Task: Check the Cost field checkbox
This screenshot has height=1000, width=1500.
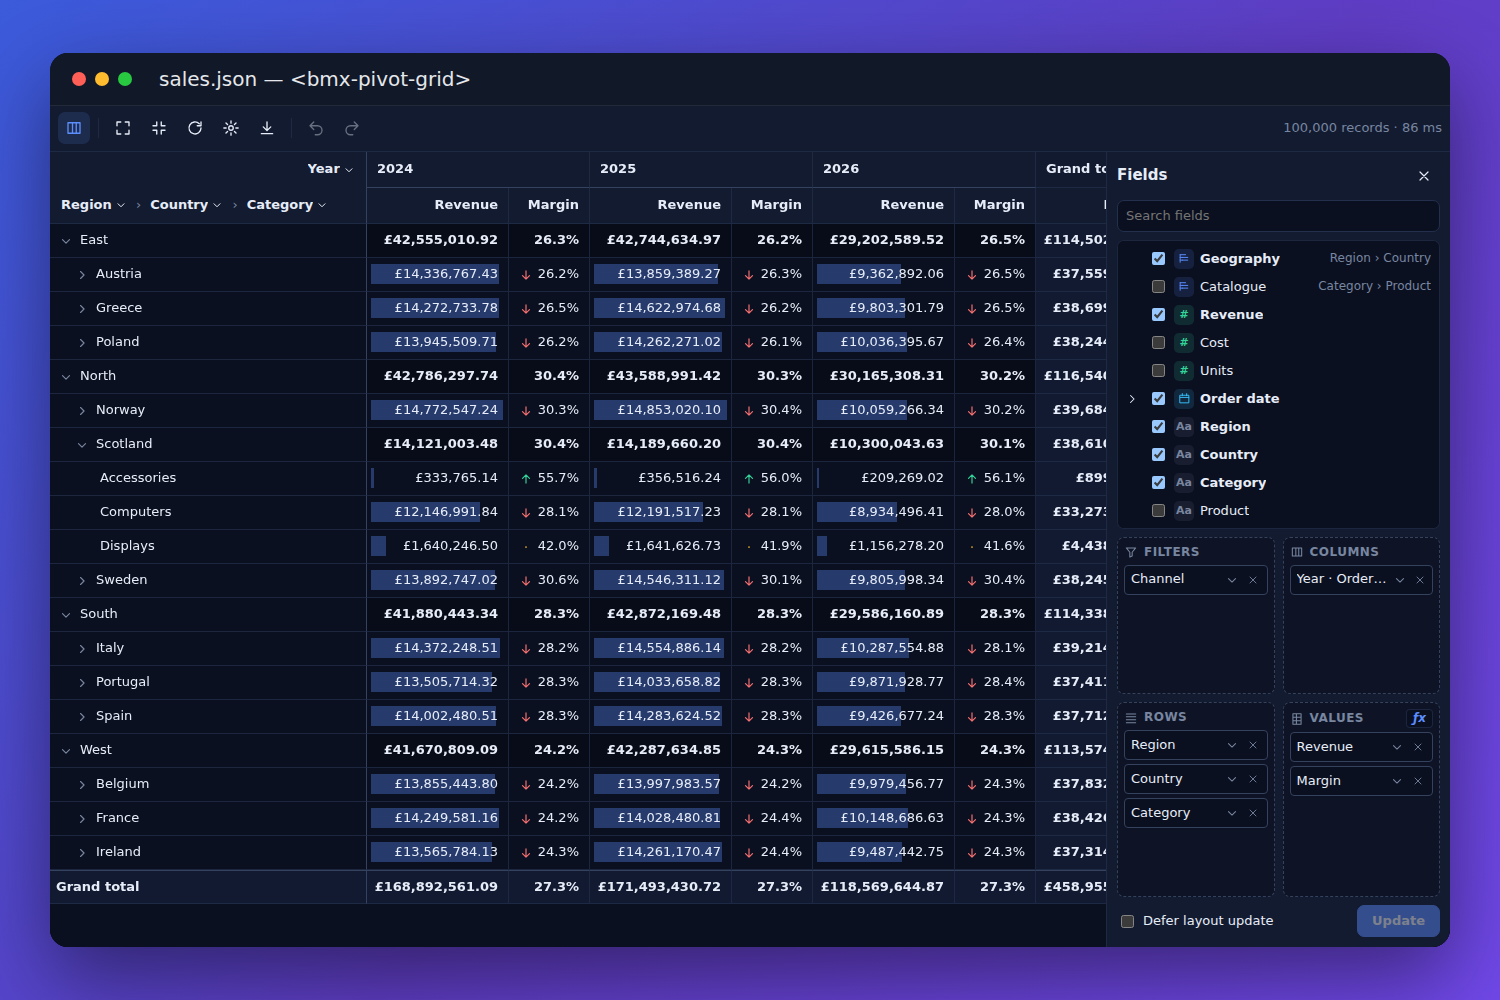Action: [1158, 342]
